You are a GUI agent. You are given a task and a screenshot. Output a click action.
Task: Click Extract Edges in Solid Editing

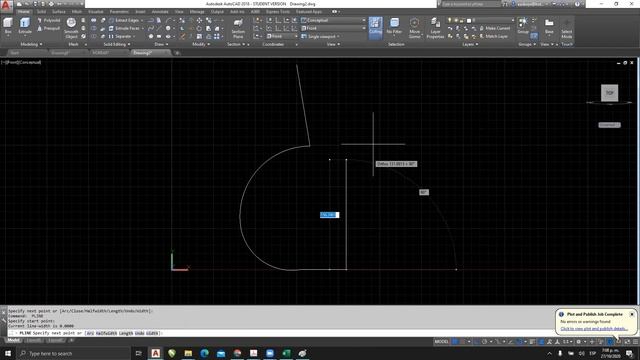pyautogui.click(x=126, y=20)
